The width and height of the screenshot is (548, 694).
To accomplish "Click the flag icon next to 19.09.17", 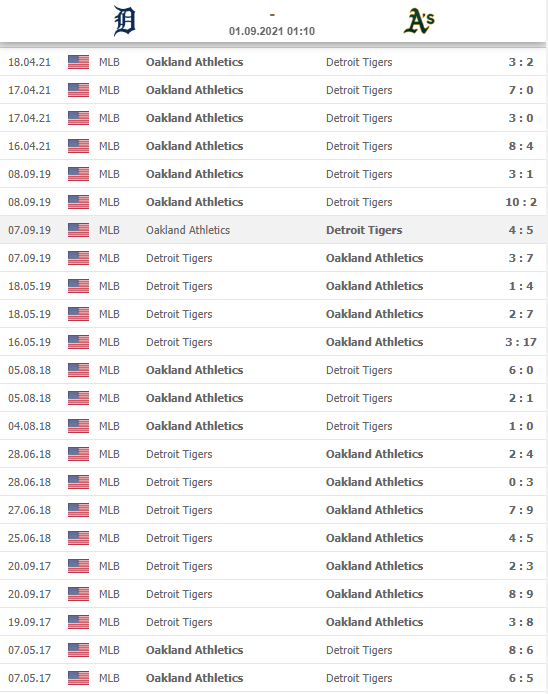I will (78, 622).
